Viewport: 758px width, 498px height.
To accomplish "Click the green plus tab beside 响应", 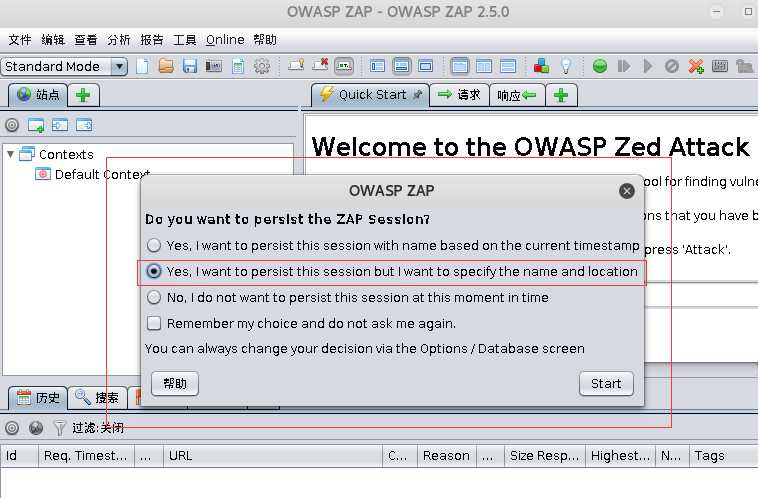I will click(561, 95).
